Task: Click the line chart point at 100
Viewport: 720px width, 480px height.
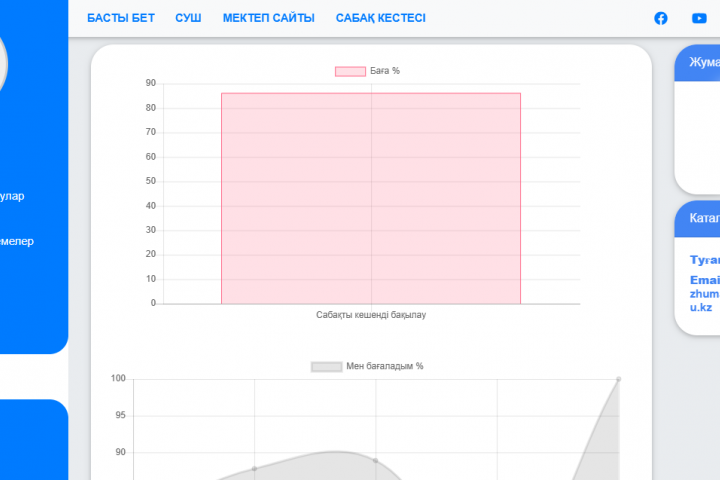Action: pos(618,379)
